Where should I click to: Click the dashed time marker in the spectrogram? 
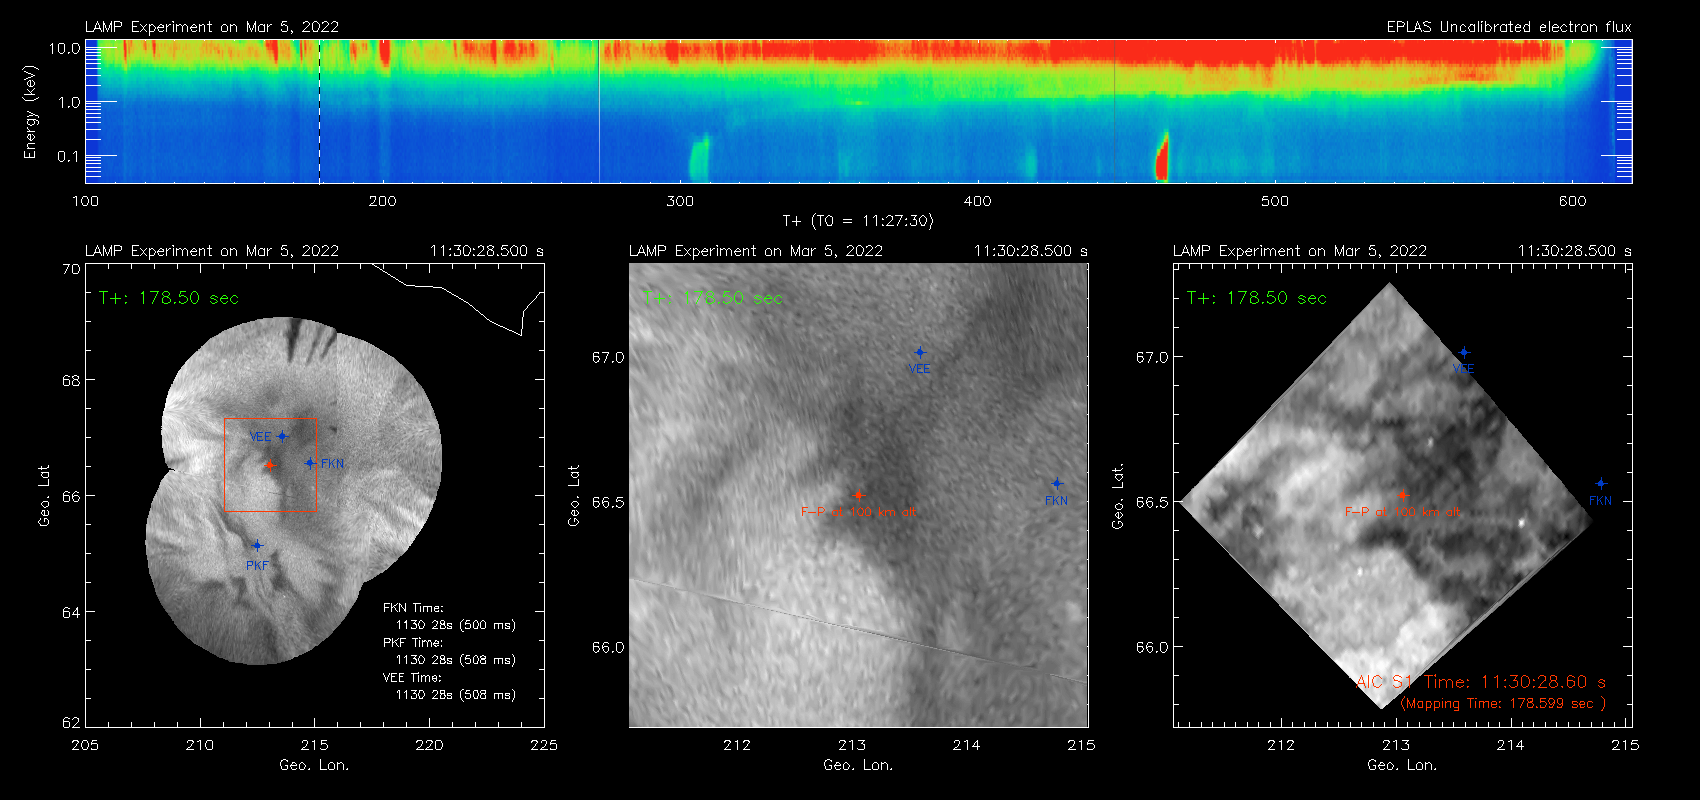pyautogui.click(x=319, y=111)
